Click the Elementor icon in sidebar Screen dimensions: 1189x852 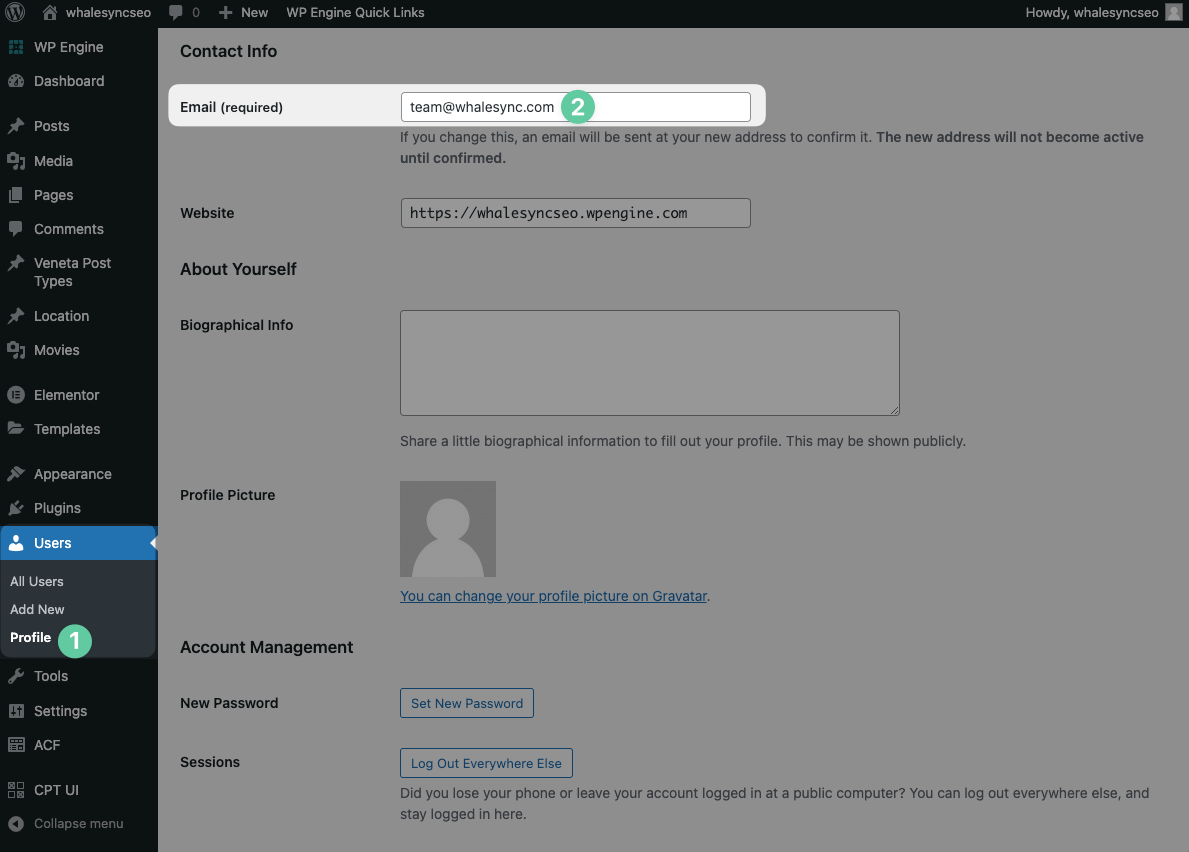point(16,395)
